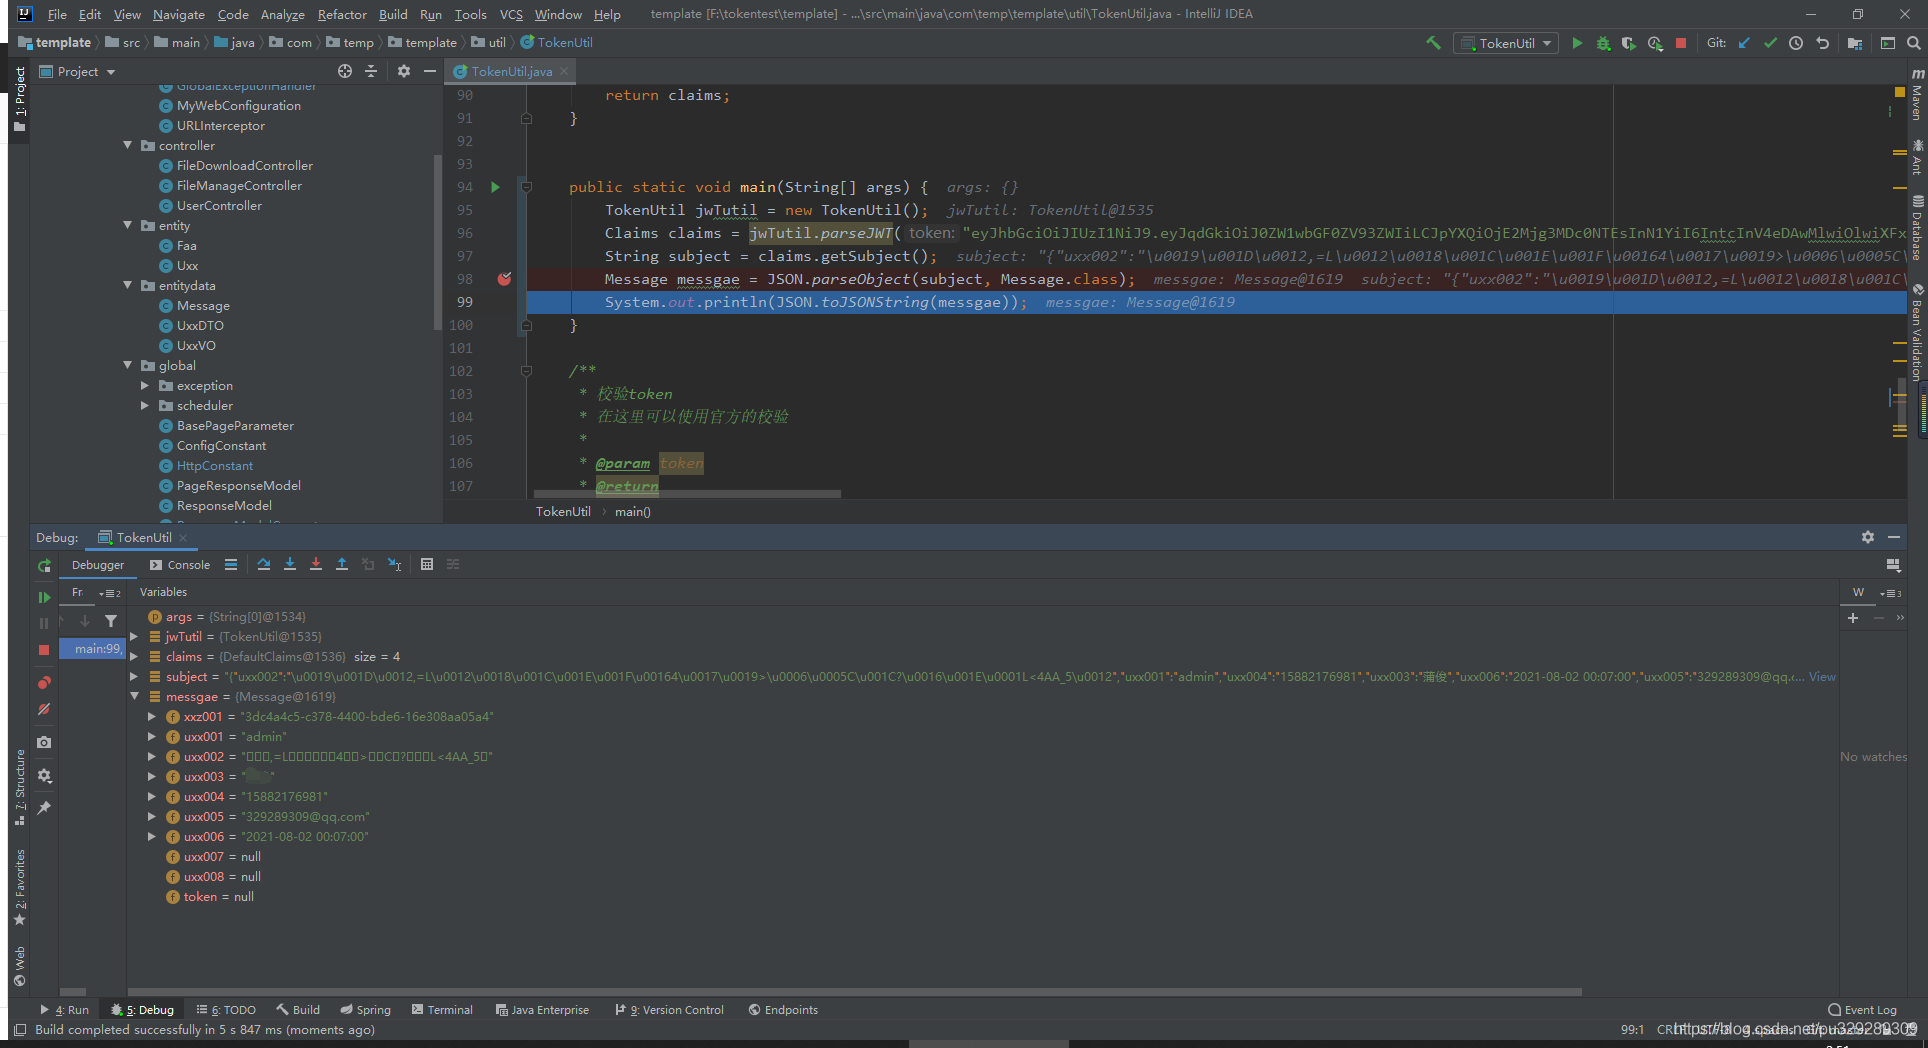Click the Build Project hammer icon
This screenshot has height=1048, width=1928.
pos(1433,43)
